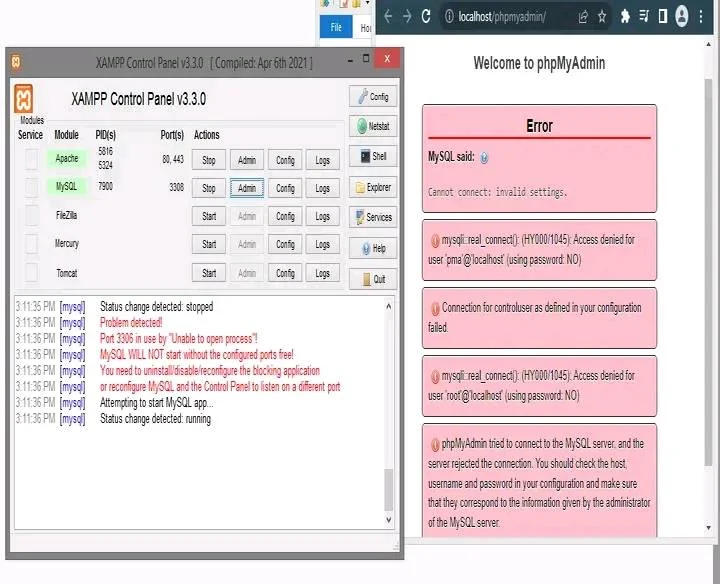
Task: Click the MySQL module label
Action: coord(67,186)
